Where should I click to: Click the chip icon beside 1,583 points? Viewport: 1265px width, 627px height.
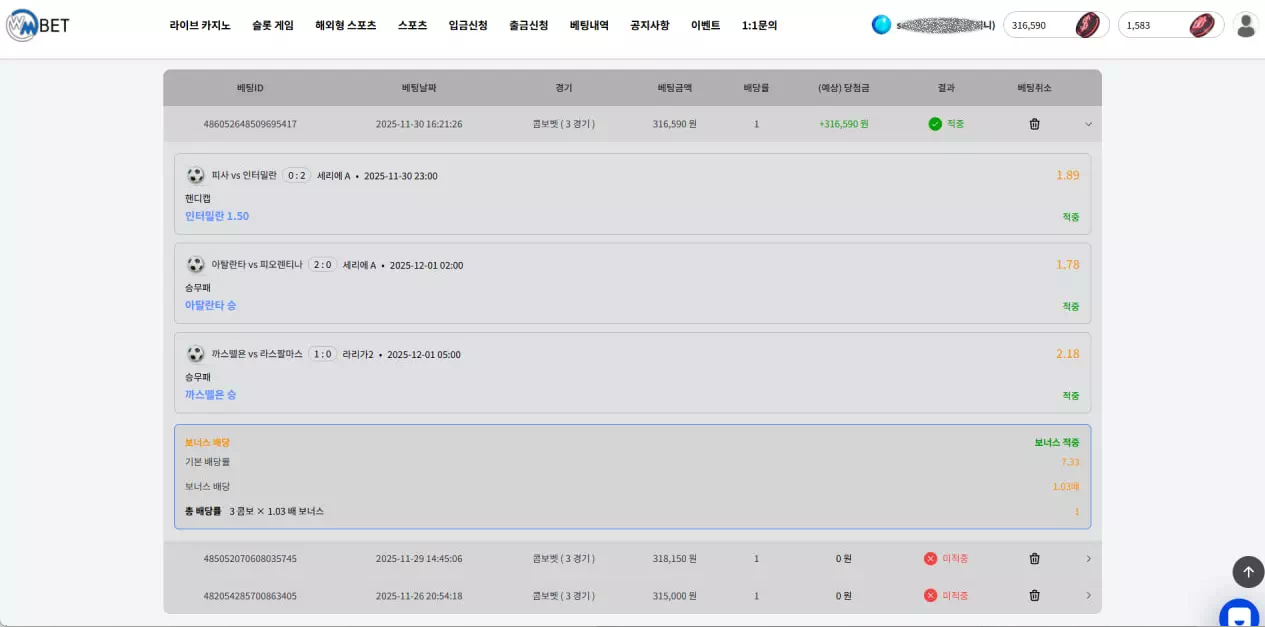pos(1201,25)
